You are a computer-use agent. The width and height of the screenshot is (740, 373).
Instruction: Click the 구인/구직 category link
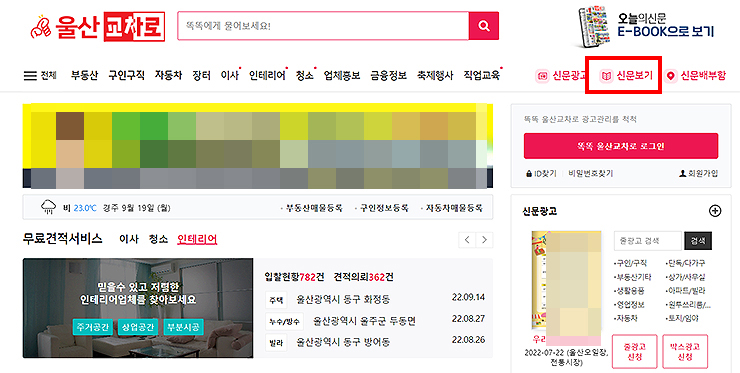pyautogui.click(x=631, y=263)
